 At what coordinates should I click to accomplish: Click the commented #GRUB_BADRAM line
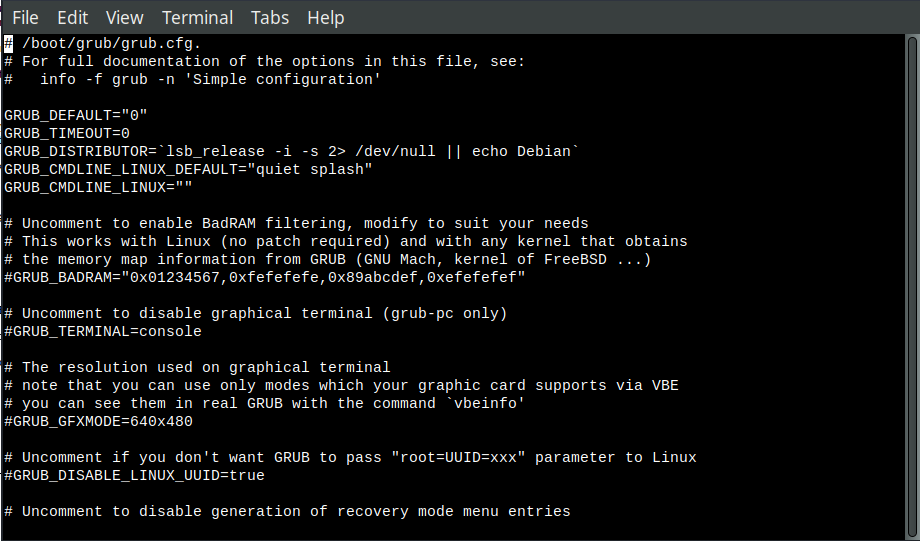coord(265,278)
